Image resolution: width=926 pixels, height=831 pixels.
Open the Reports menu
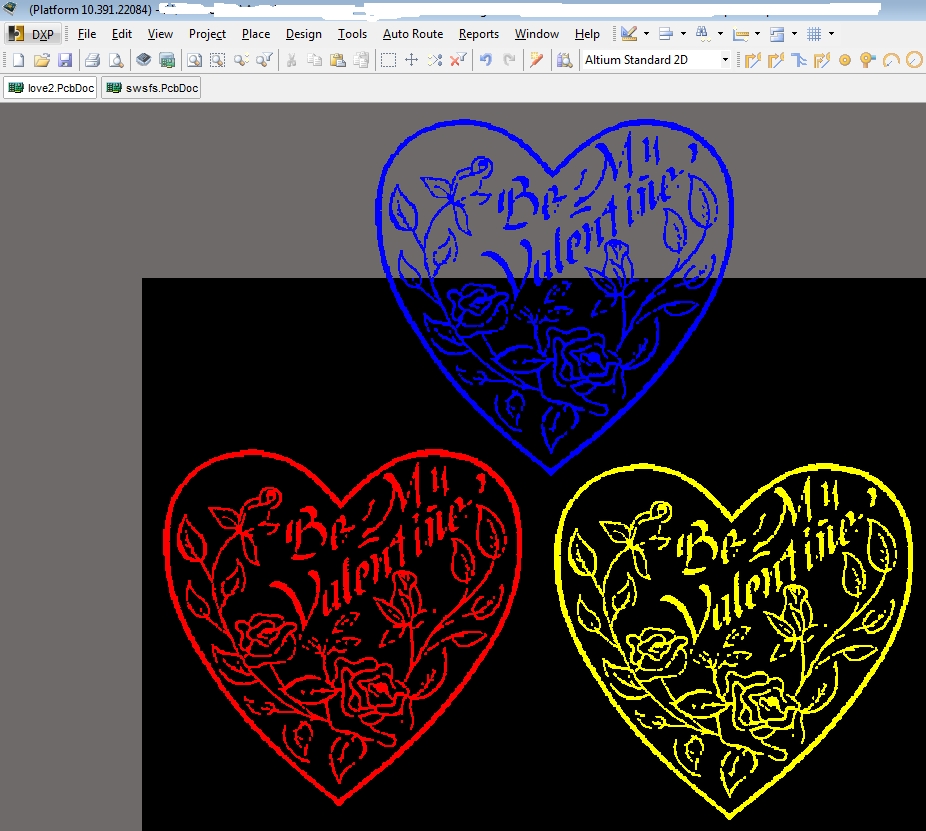(x=478, y=34)
